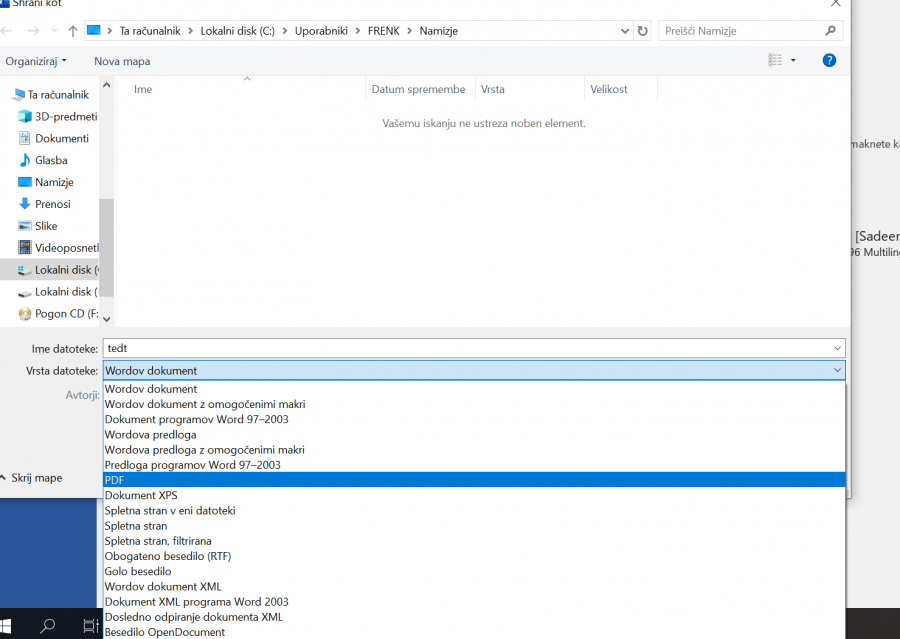The image size is (900, 639).
Task: Sort by the Datum spremembe column header
Action: point(418,89)
